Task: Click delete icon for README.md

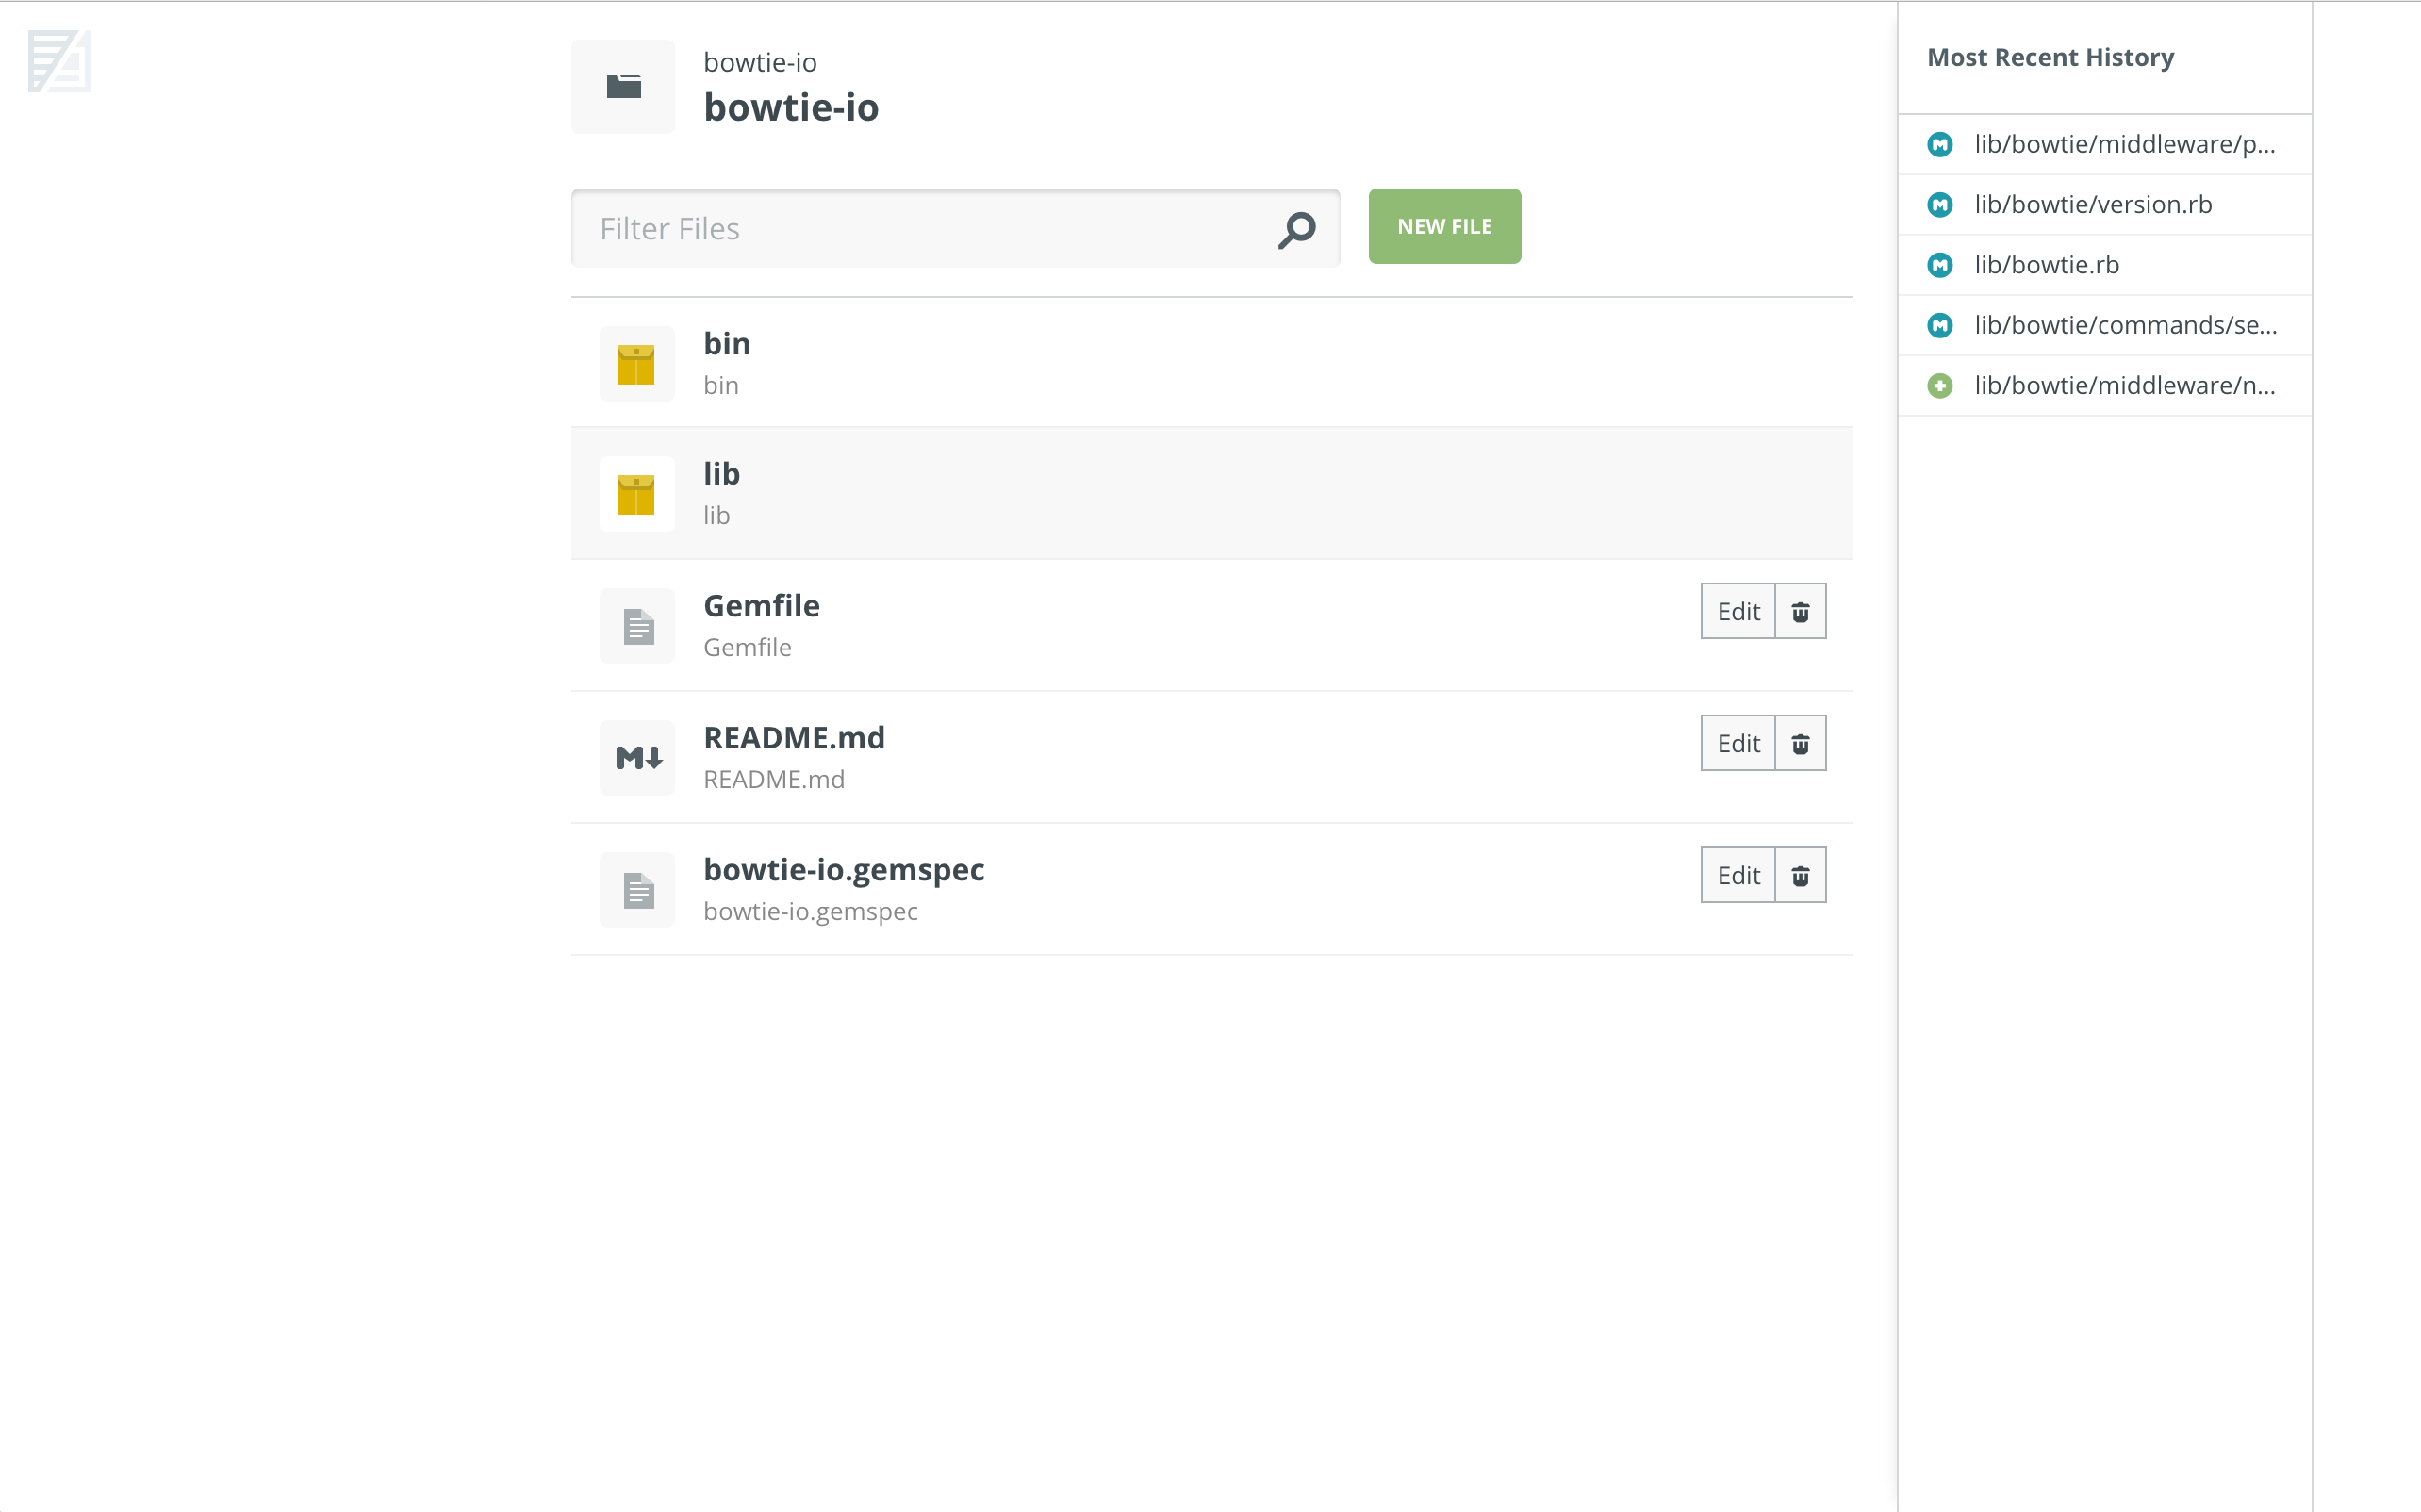Action: pos(1799,744)
